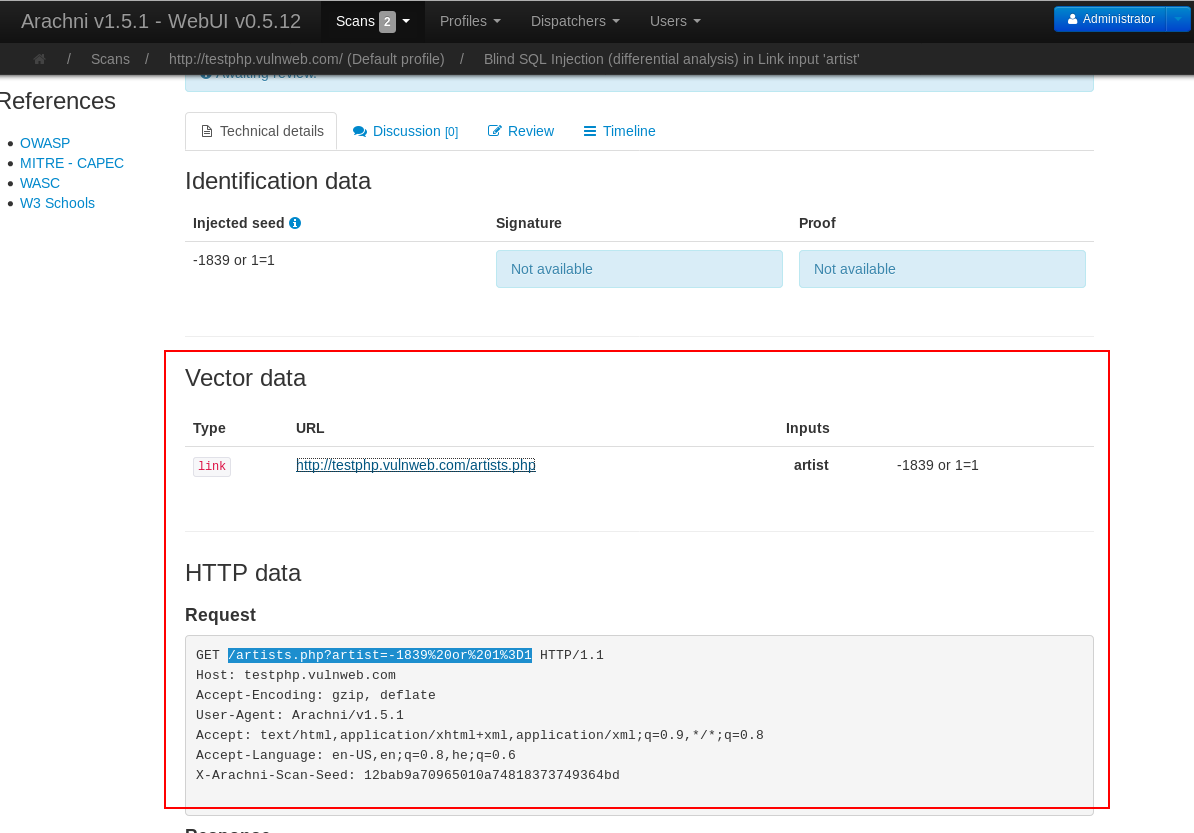Click the chat bubble icon on Discussion tab
This screenshot has width=1194, height=833.
(360, 131)
